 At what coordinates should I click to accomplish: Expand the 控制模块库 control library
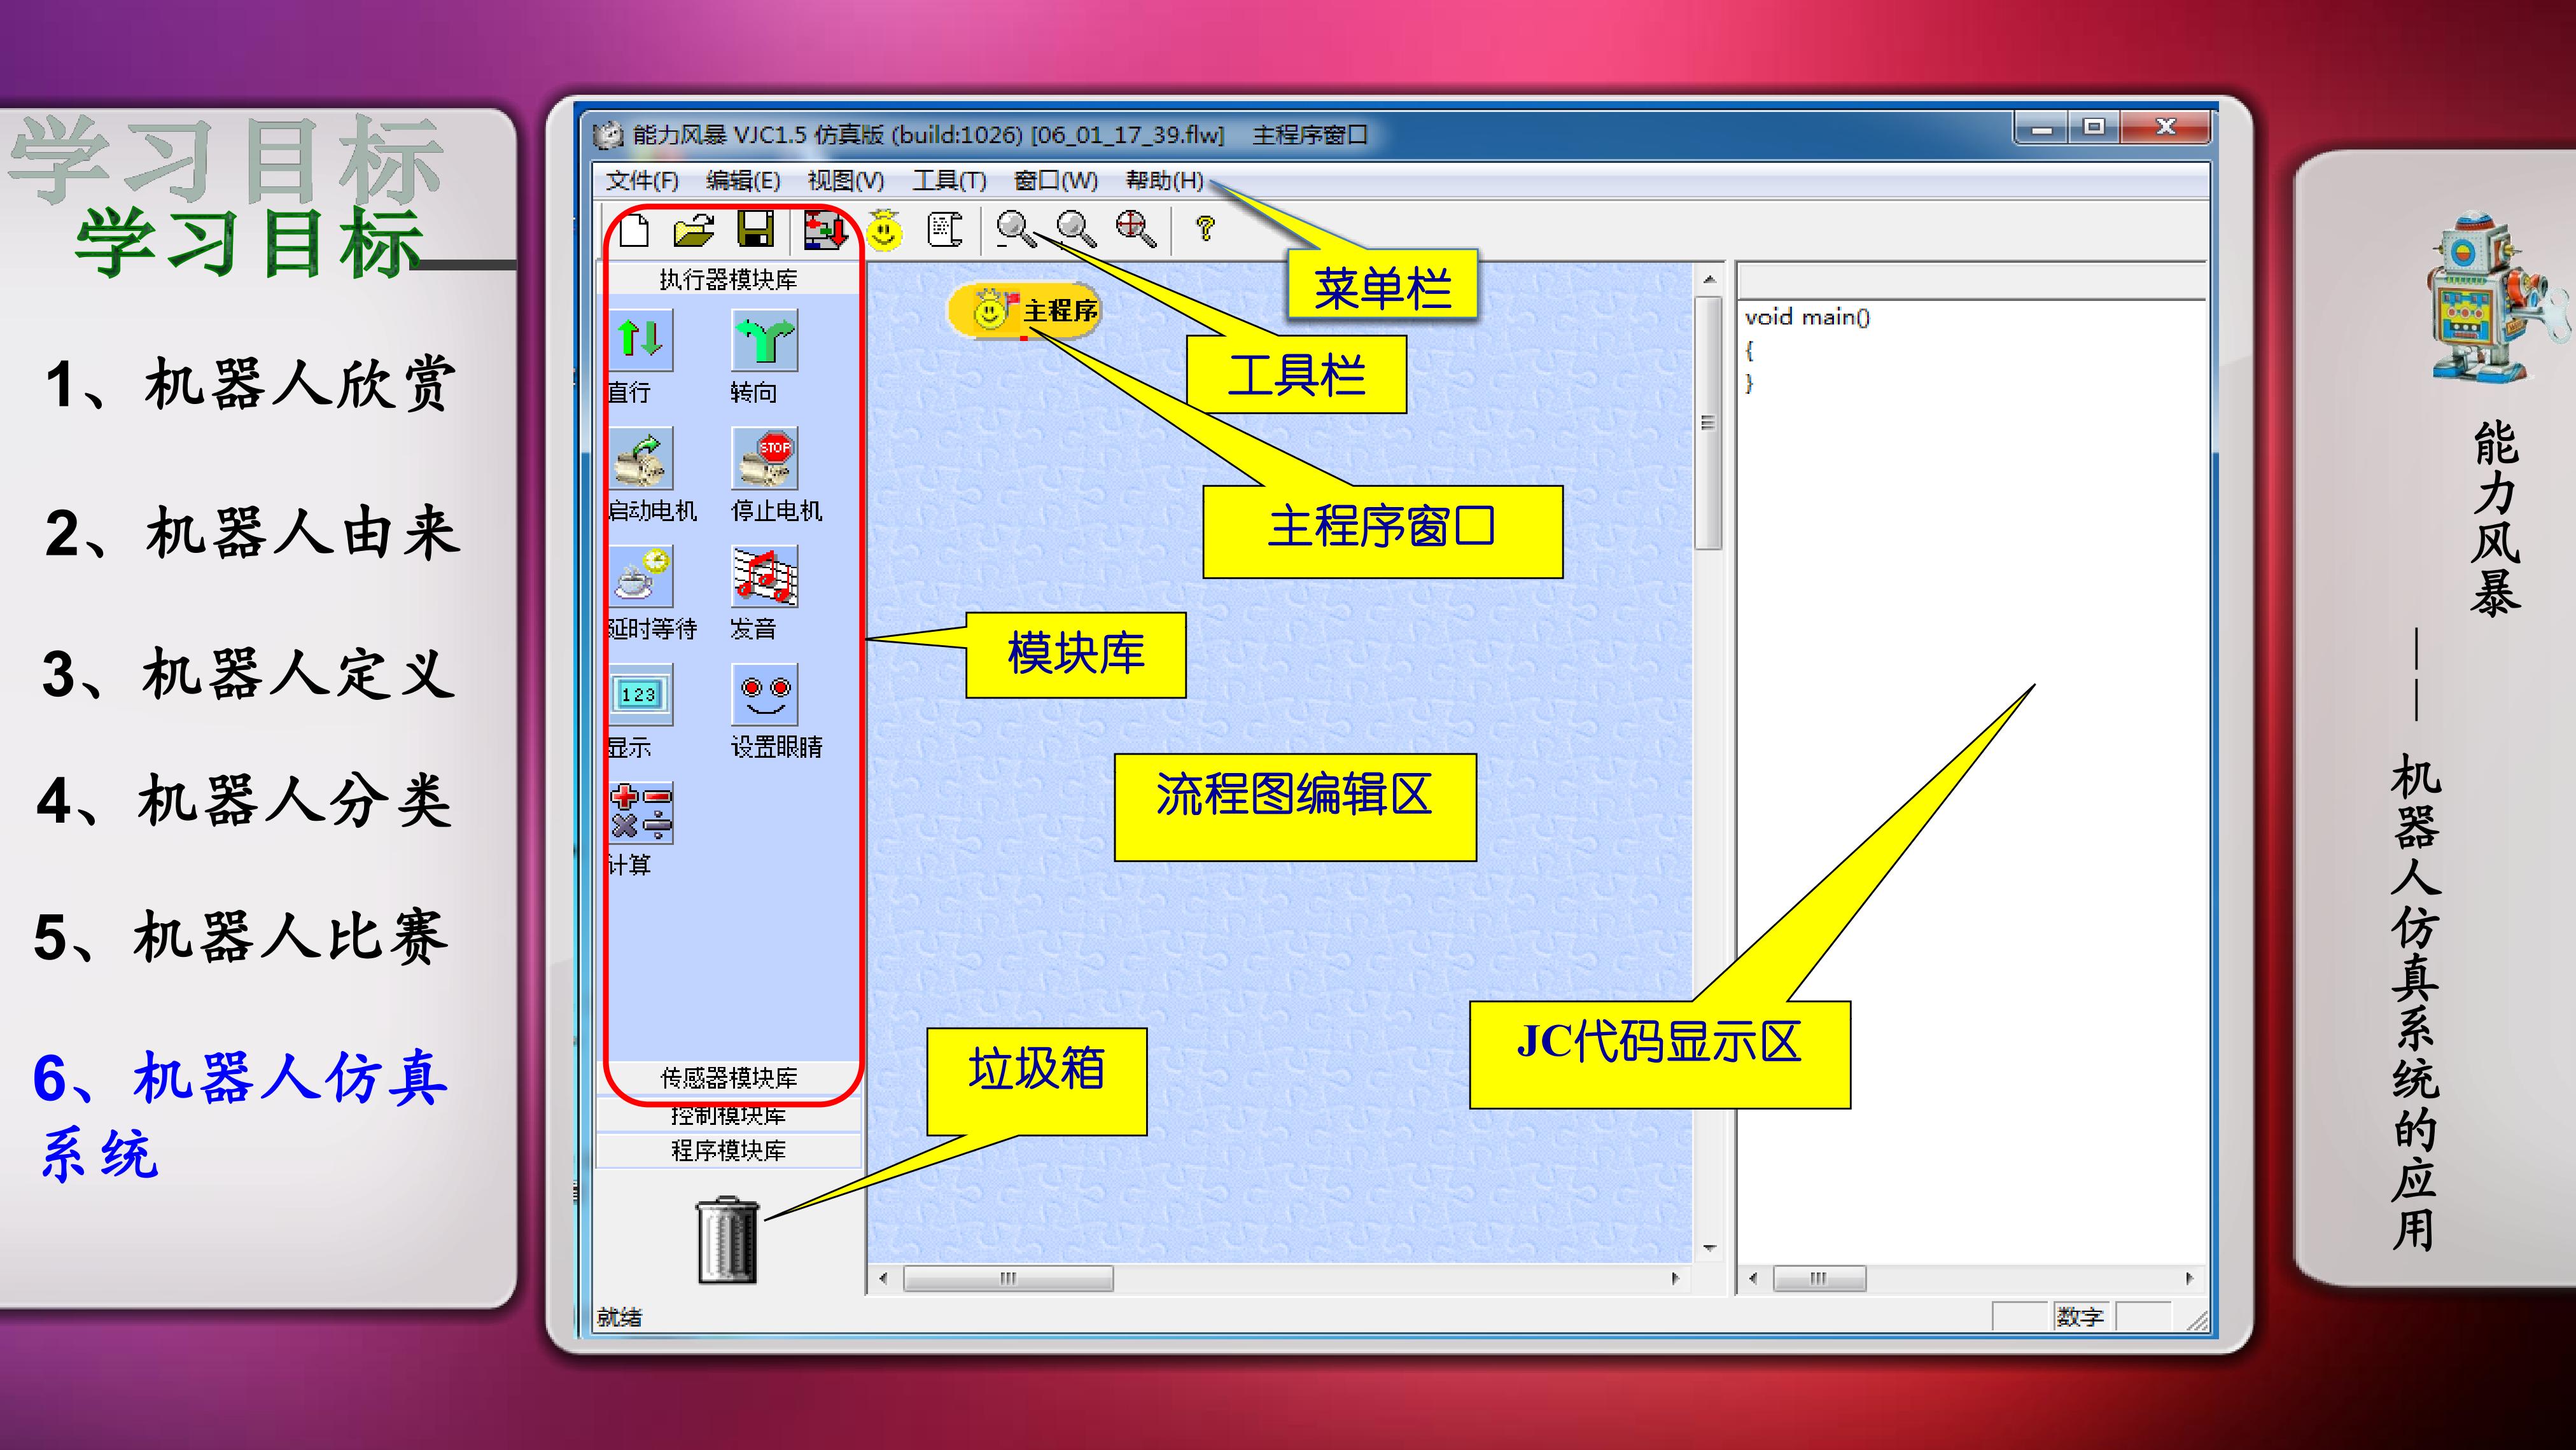click(x=729, y=1114)
